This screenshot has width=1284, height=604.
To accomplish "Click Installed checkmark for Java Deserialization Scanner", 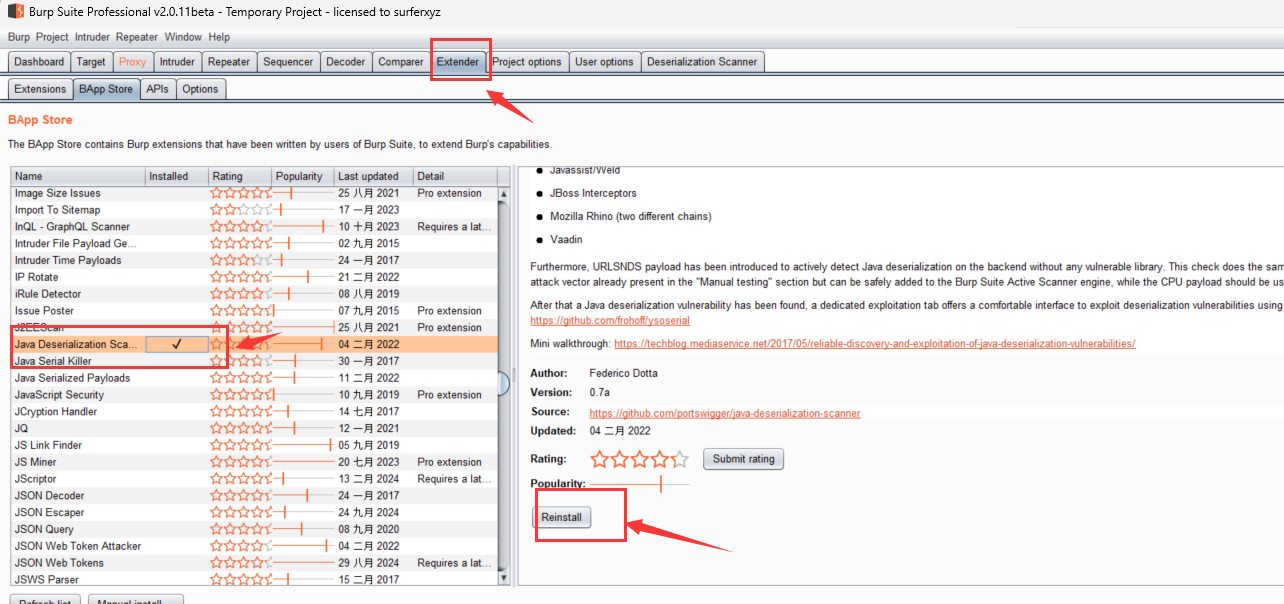I will click(x=177, y=344).
